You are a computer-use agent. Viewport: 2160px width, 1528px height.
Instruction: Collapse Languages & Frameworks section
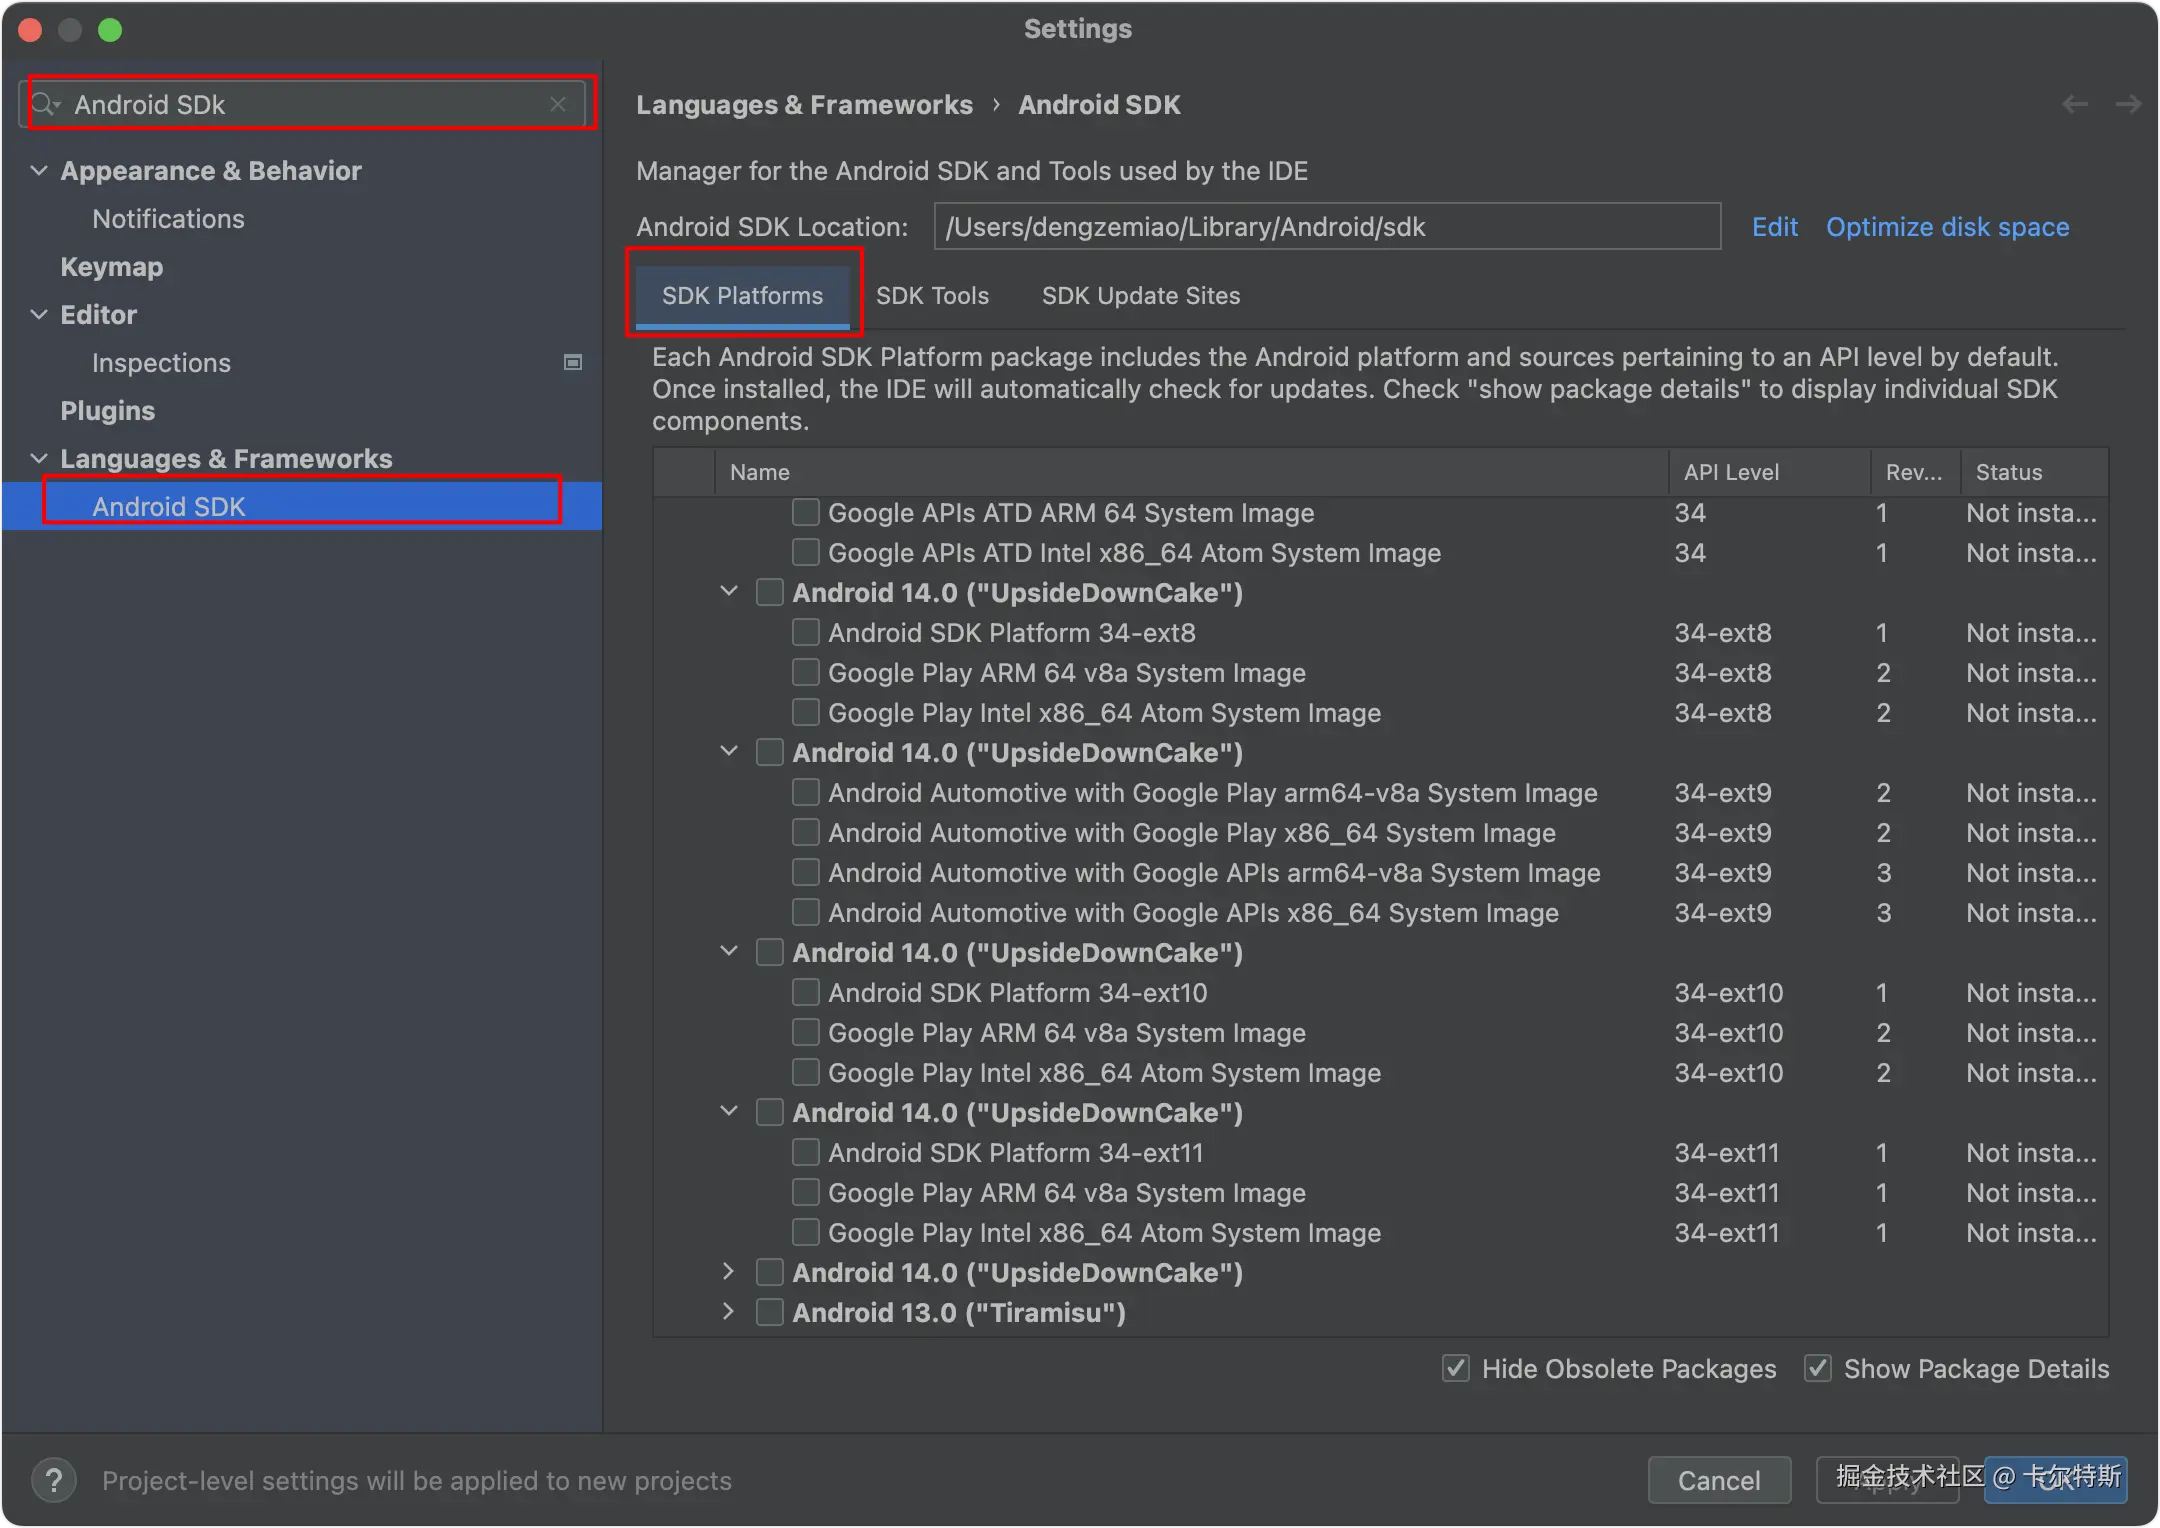click(39, 458)
